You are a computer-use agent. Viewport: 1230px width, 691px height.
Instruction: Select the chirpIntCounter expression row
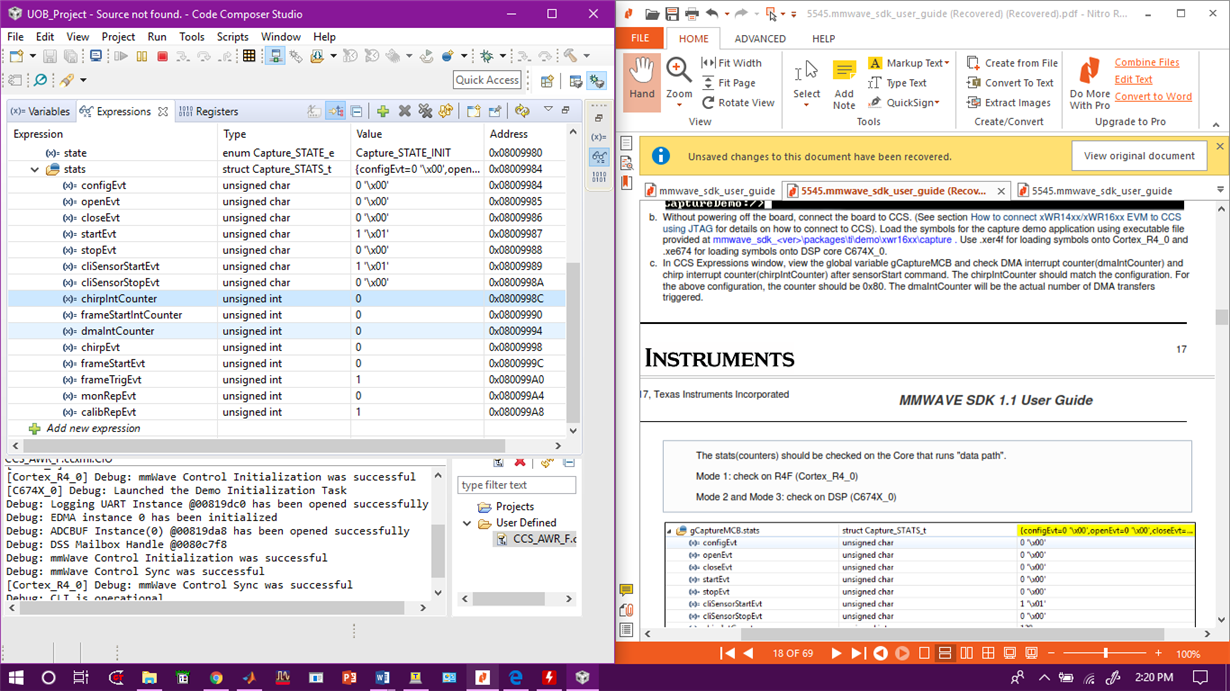[x=286, y=299]
